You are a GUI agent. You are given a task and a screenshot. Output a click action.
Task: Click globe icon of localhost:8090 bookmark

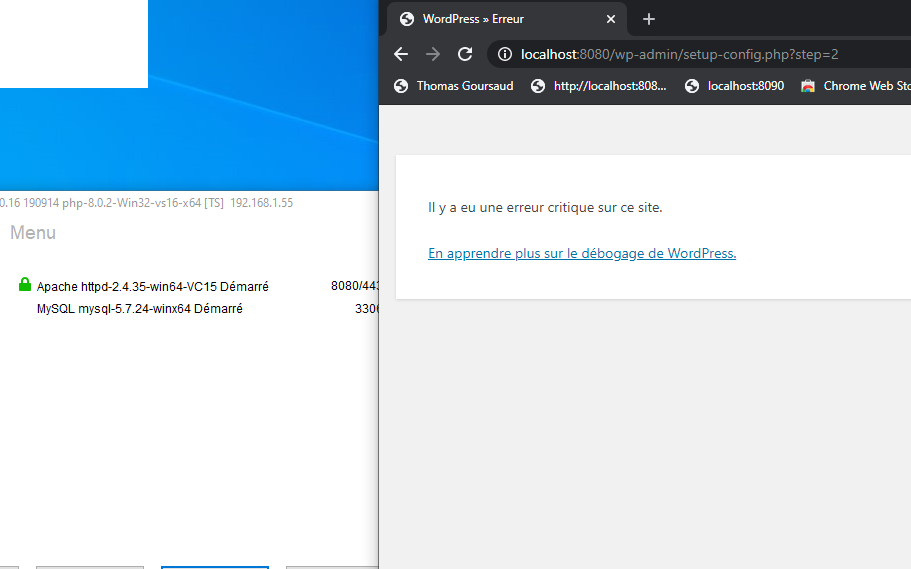691,86
